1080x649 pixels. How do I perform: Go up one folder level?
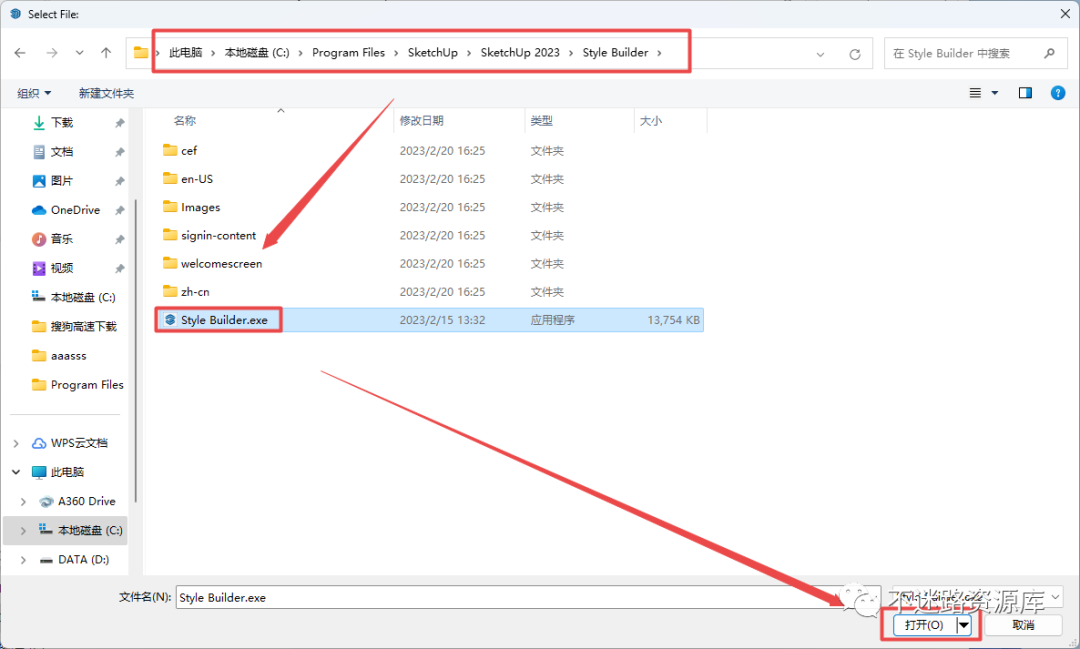(106, 53)
